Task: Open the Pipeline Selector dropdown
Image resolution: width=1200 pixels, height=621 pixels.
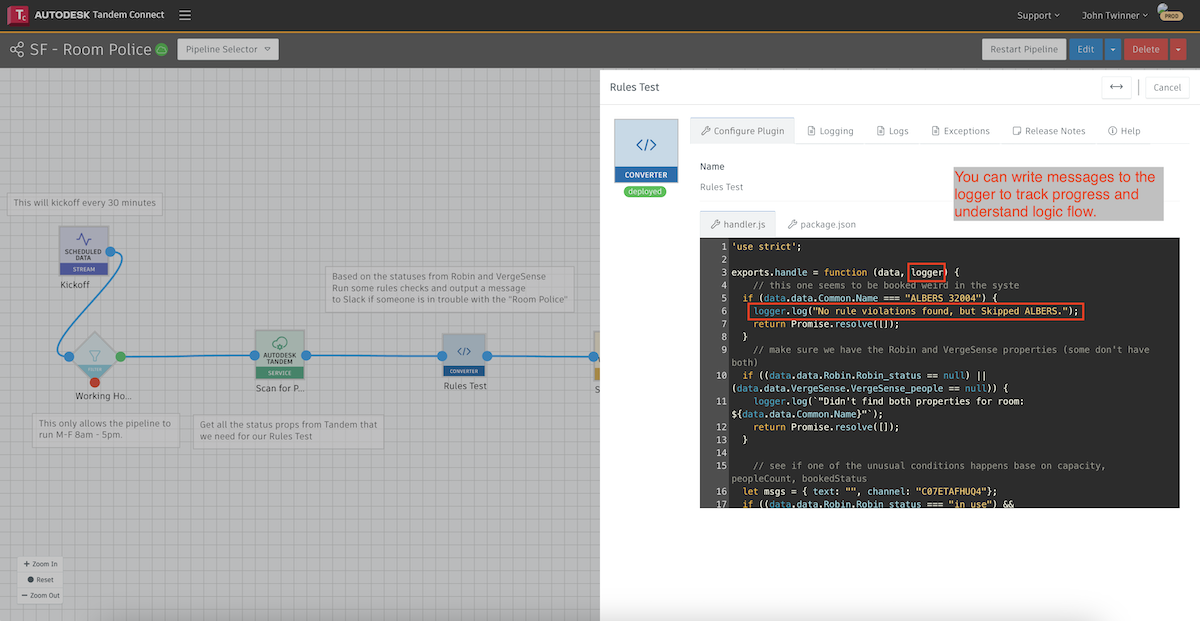Action: (x=228, y=49)
